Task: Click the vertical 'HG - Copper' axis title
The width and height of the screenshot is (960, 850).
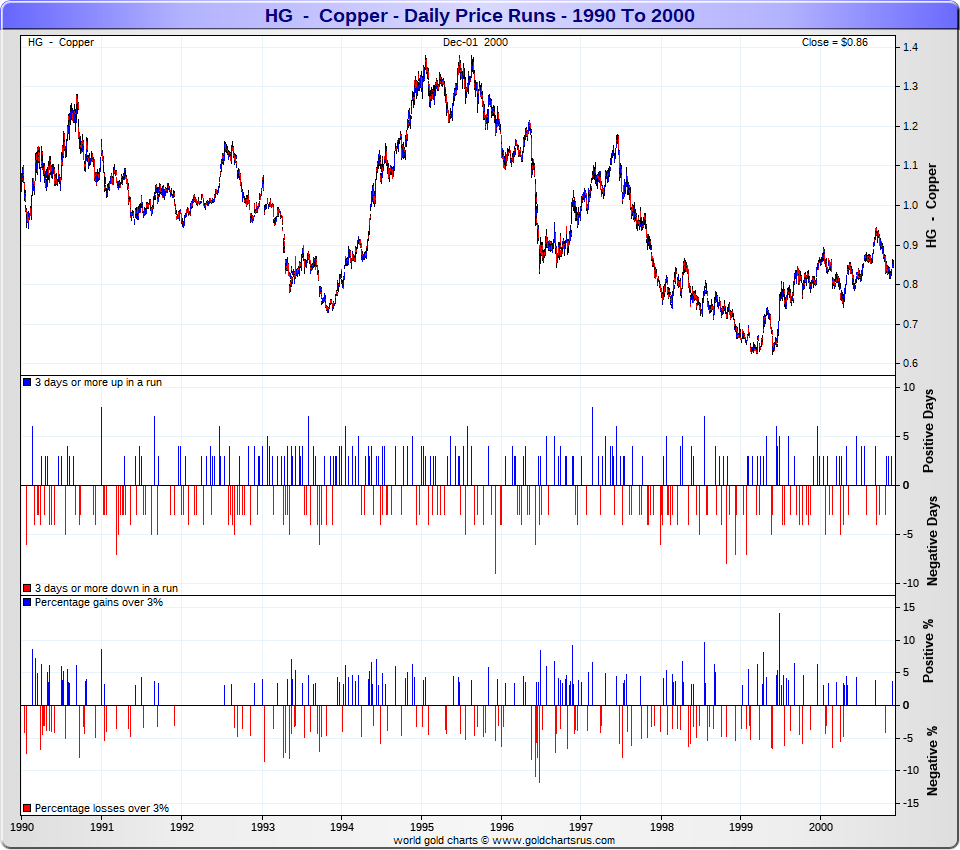Action: tap(931, 205)
